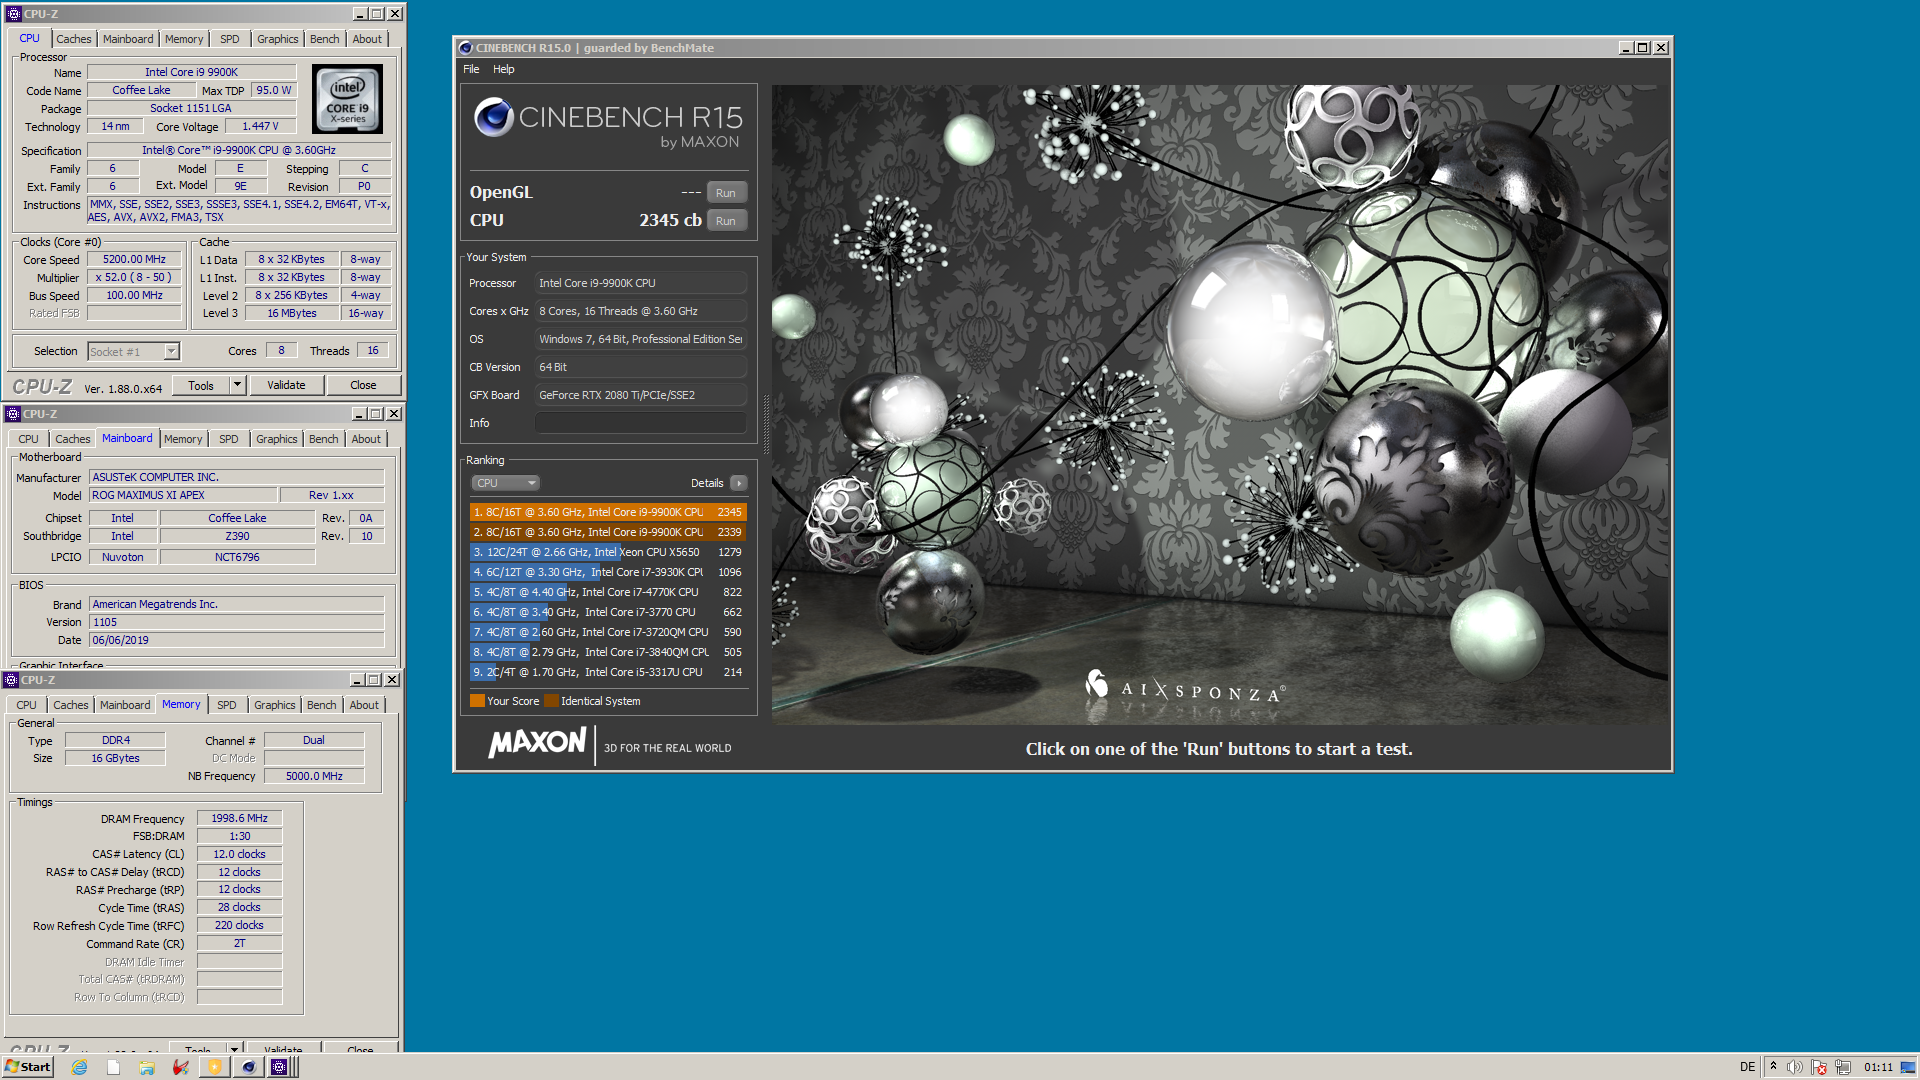Show hidden tray icons
This screenshot has width=1920, height=1080.
(1773, 1066)
